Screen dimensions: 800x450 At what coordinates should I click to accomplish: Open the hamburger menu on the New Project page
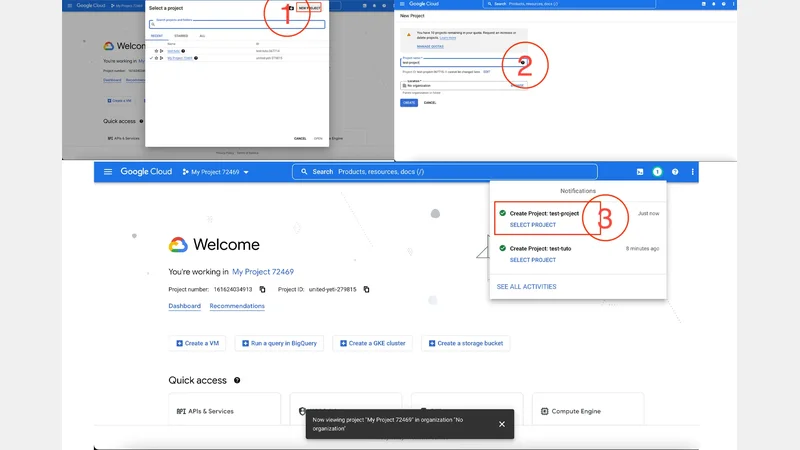coord(402,4)
